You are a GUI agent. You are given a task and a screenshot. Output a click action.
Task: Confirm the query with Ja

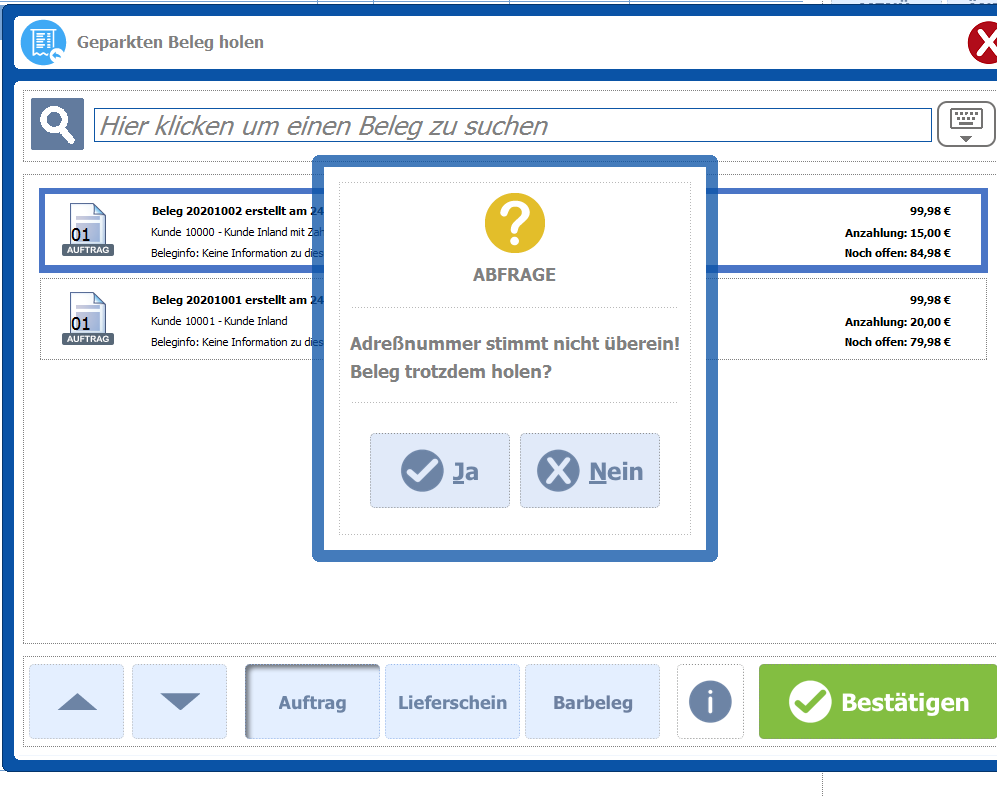(440, 471)
